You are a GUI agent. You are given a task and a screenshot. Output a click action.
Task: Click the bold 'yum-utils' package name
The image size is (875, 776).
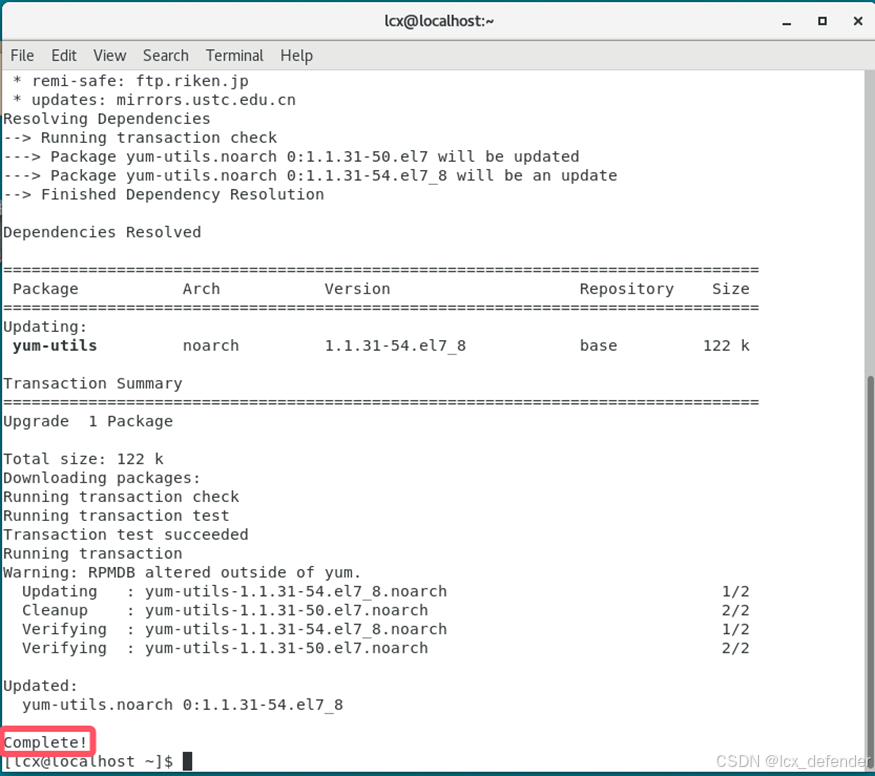tap(55, 346)
